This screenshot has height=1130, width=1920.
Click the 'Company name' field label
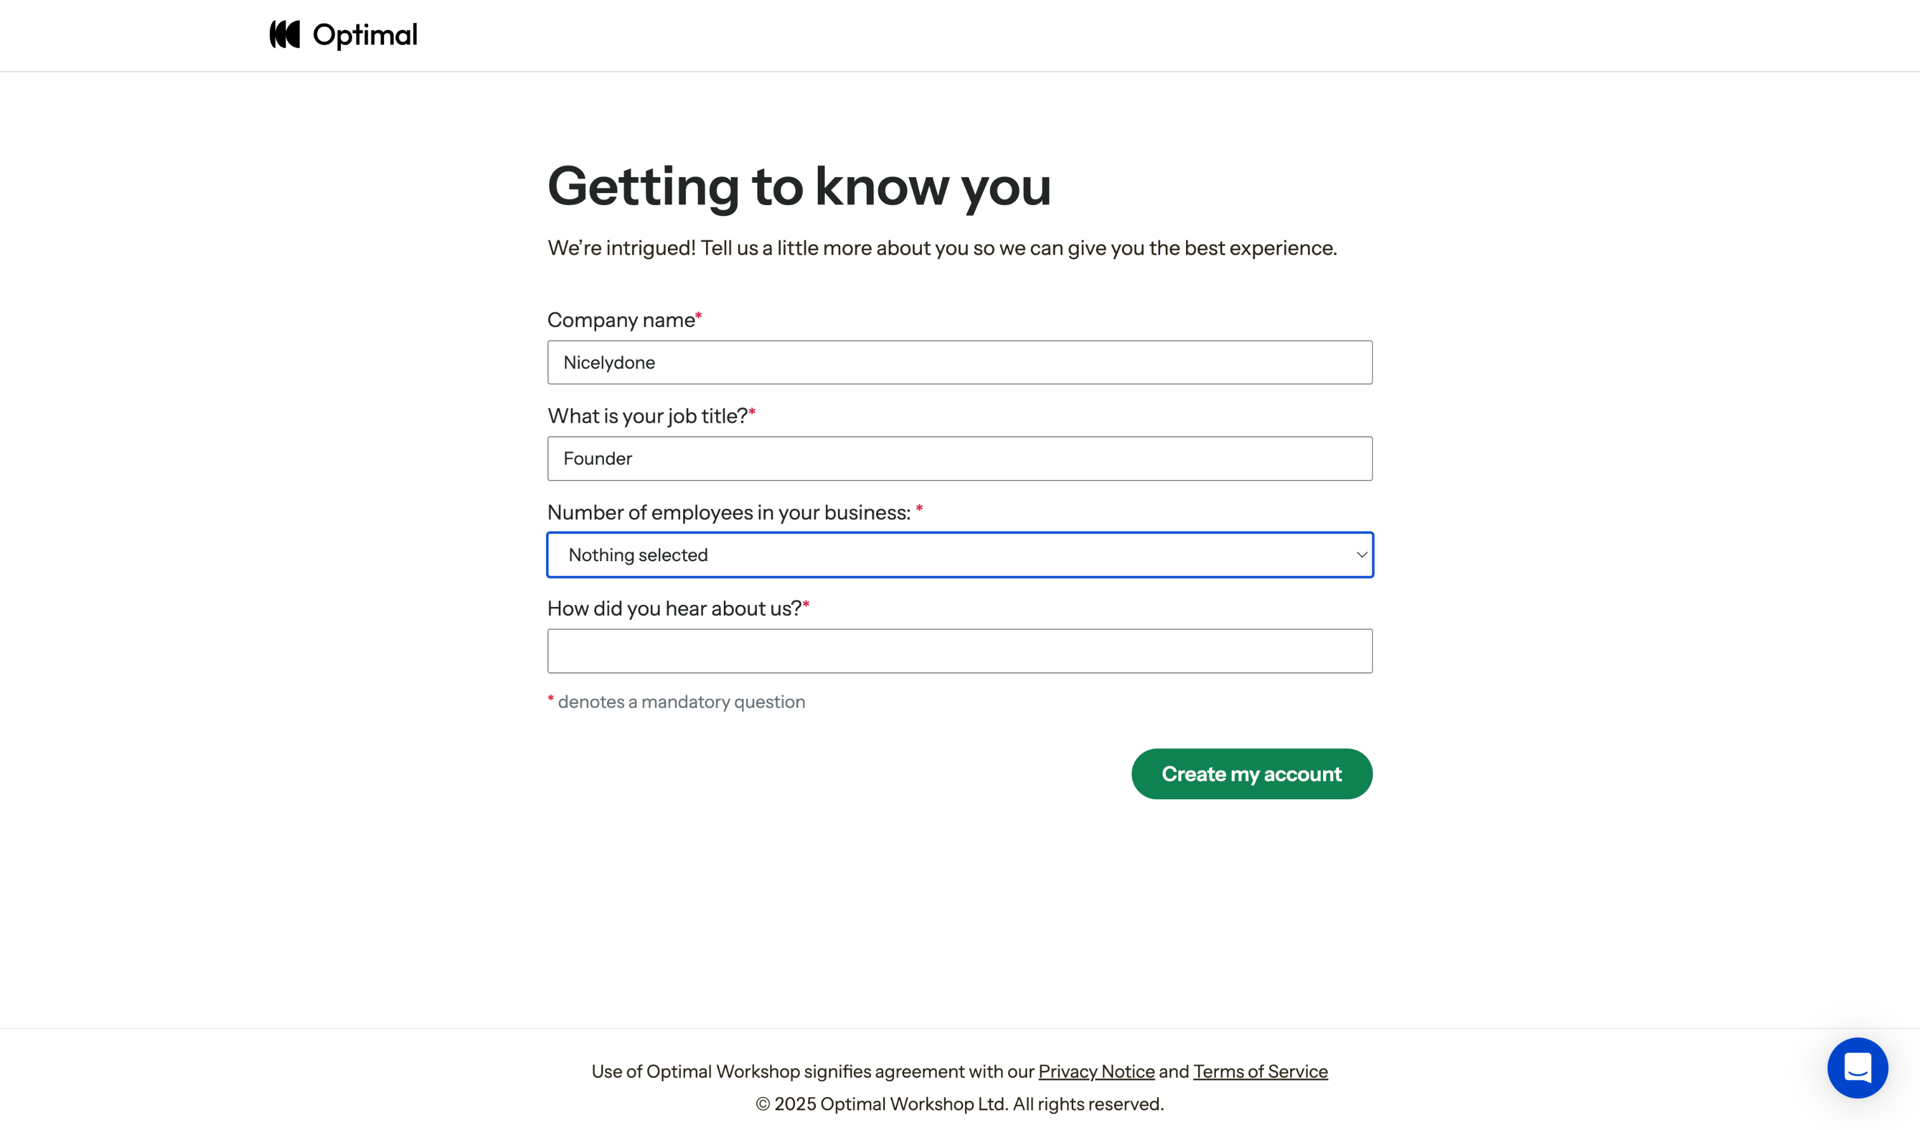tap(621, 320)
